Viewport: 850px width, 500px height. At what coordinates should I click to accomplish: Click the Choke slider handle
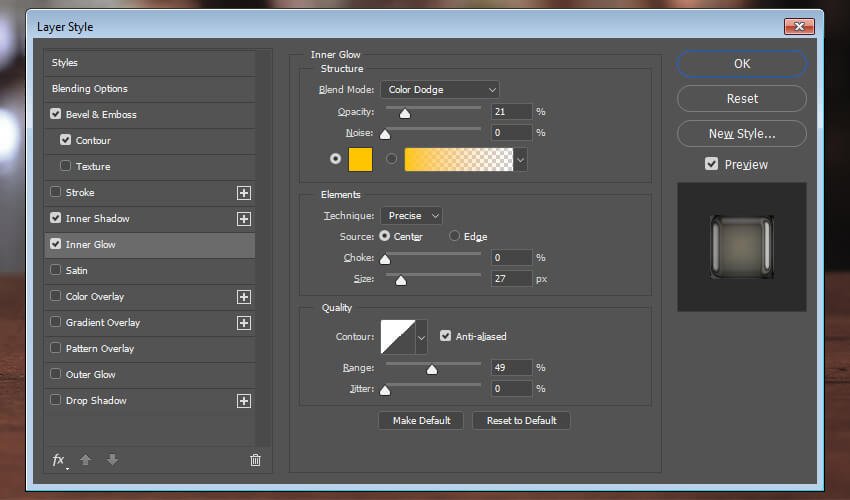pyautogui.click(x=385, y=259)
